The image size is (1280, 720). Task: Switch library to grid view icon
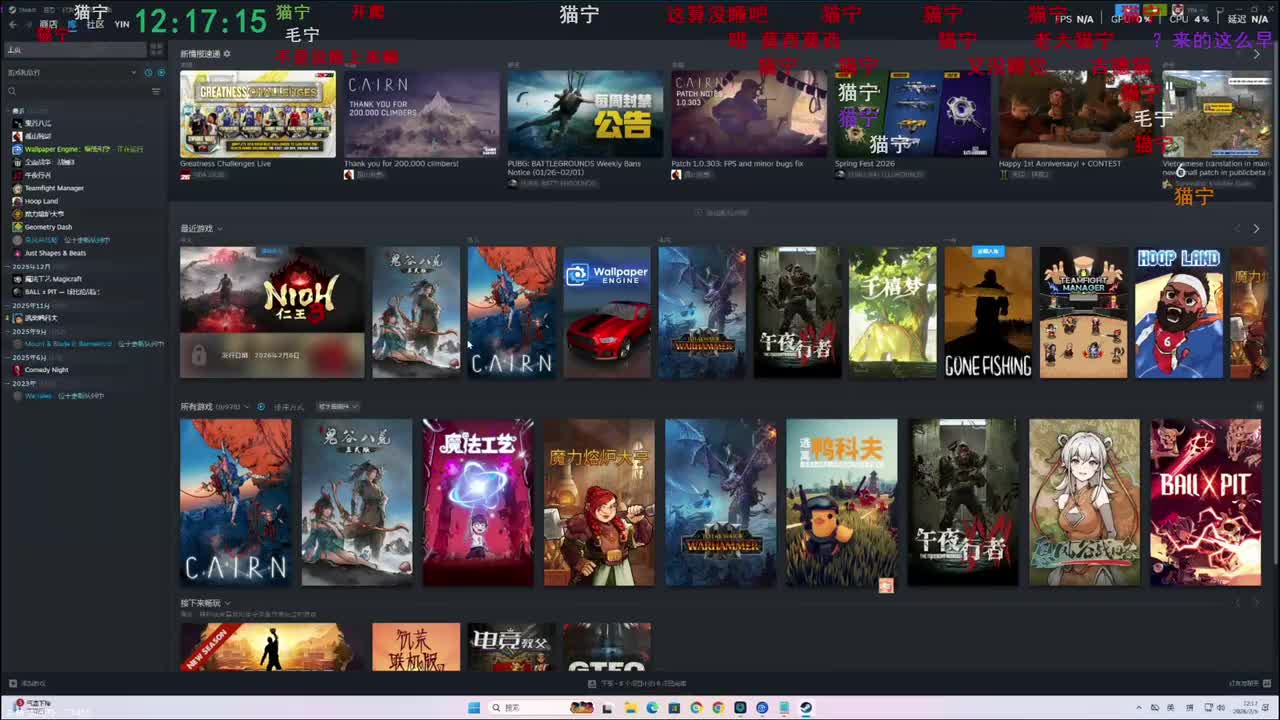point(156,49)
